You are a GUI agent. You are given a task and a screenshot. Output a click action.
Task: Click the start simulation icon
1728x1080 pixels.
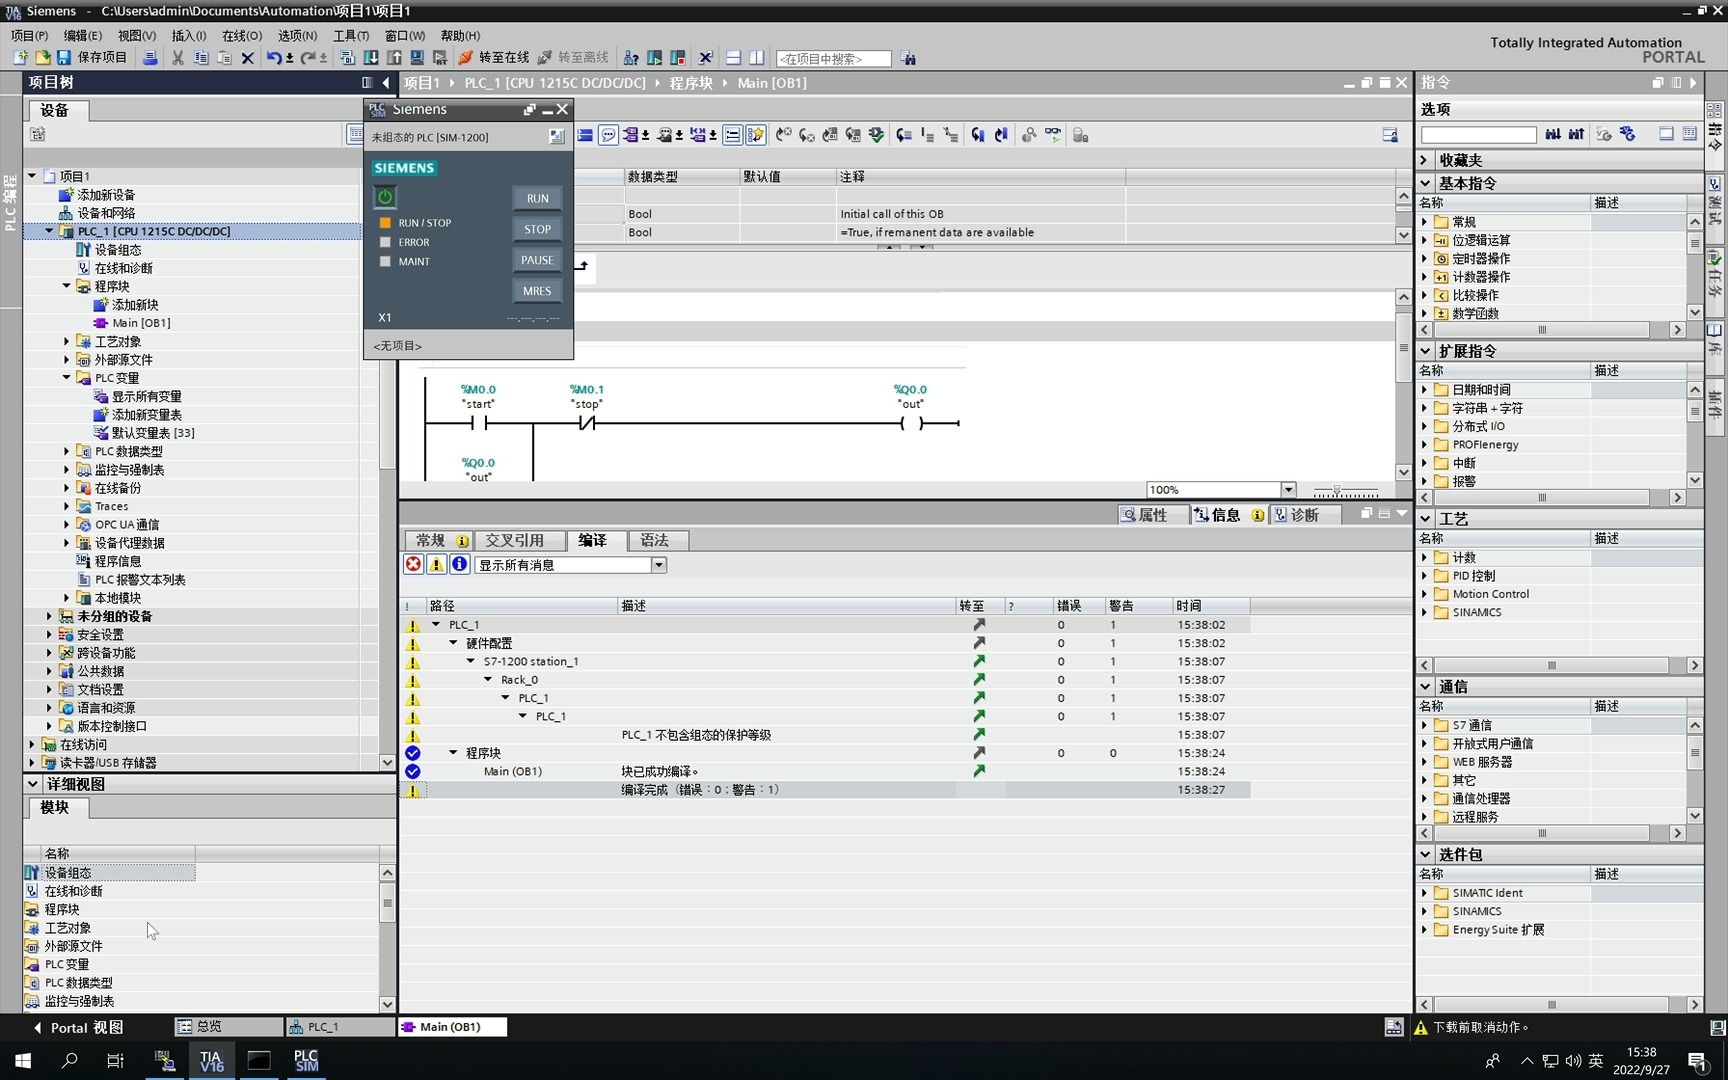coord(417,58)
